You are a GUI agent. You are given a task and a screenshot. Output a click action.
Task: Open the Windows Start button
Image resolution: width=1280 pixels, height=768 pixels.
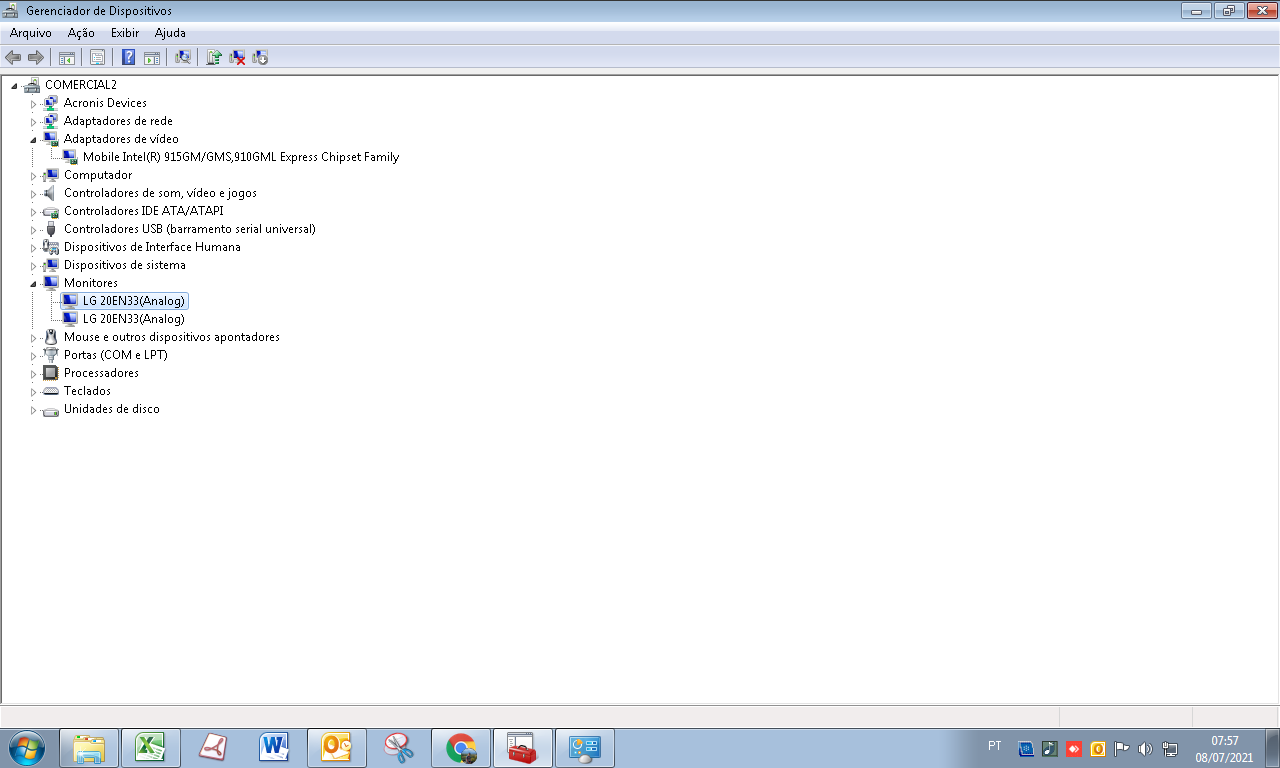pyautogui.click(x=27, y=748)
